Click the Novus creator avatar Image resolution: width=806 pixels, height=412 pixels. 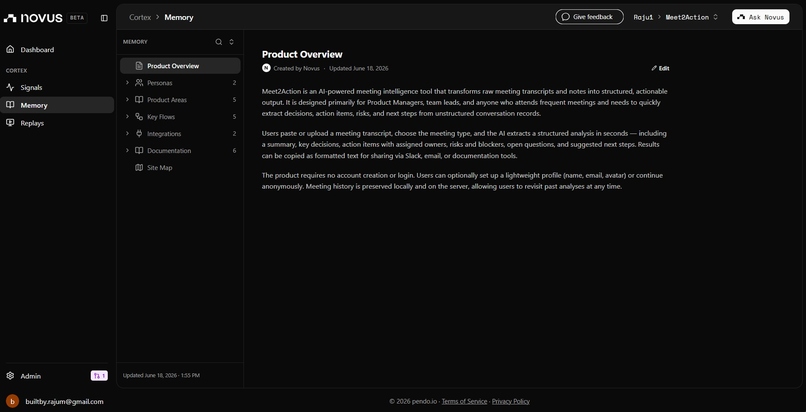(266, 68)
